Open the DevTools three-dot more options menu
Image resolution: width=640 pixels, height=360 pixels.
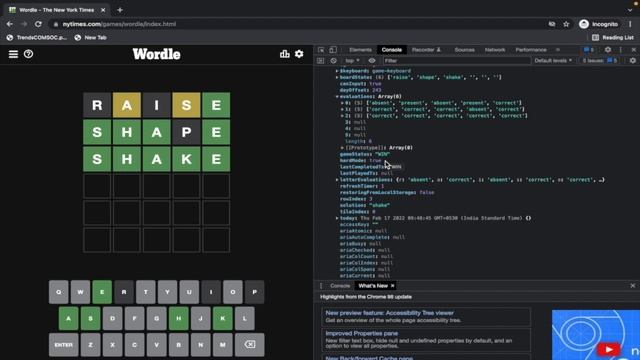621,50
